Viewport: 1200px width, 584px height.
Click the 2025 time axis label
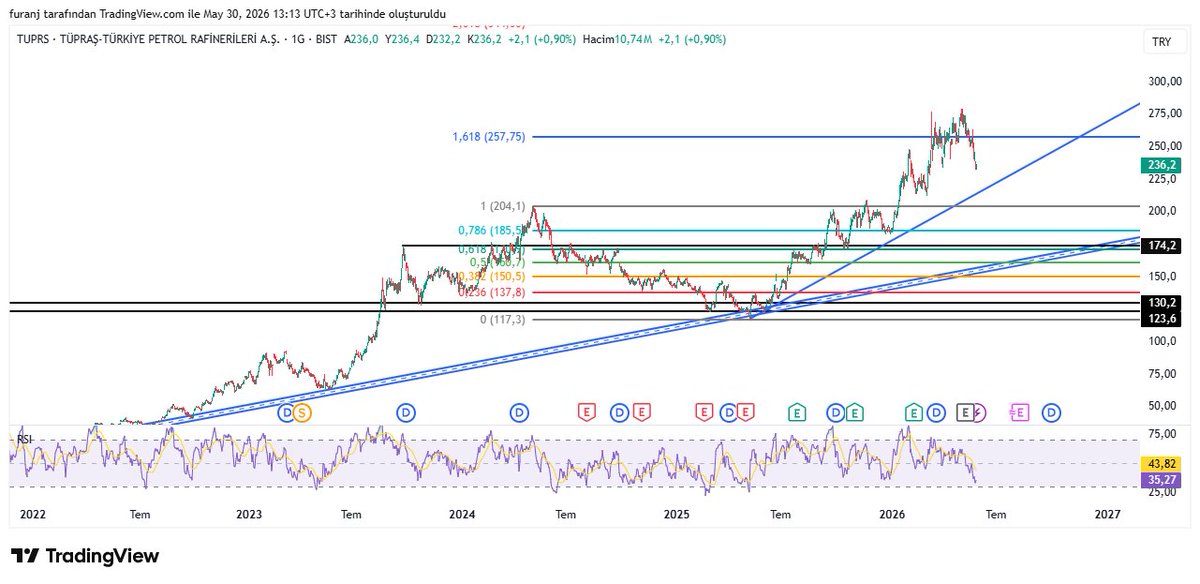677,514
